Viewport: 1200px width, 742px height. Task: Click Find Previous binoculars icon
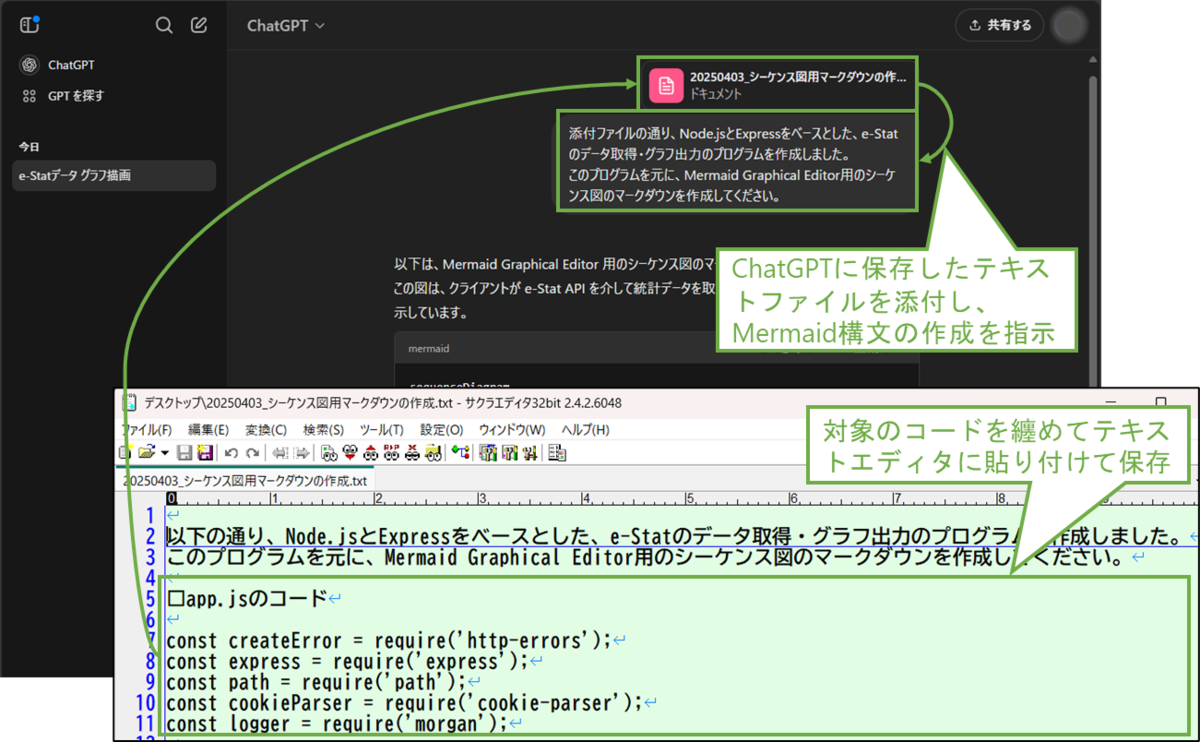(370, 453)
